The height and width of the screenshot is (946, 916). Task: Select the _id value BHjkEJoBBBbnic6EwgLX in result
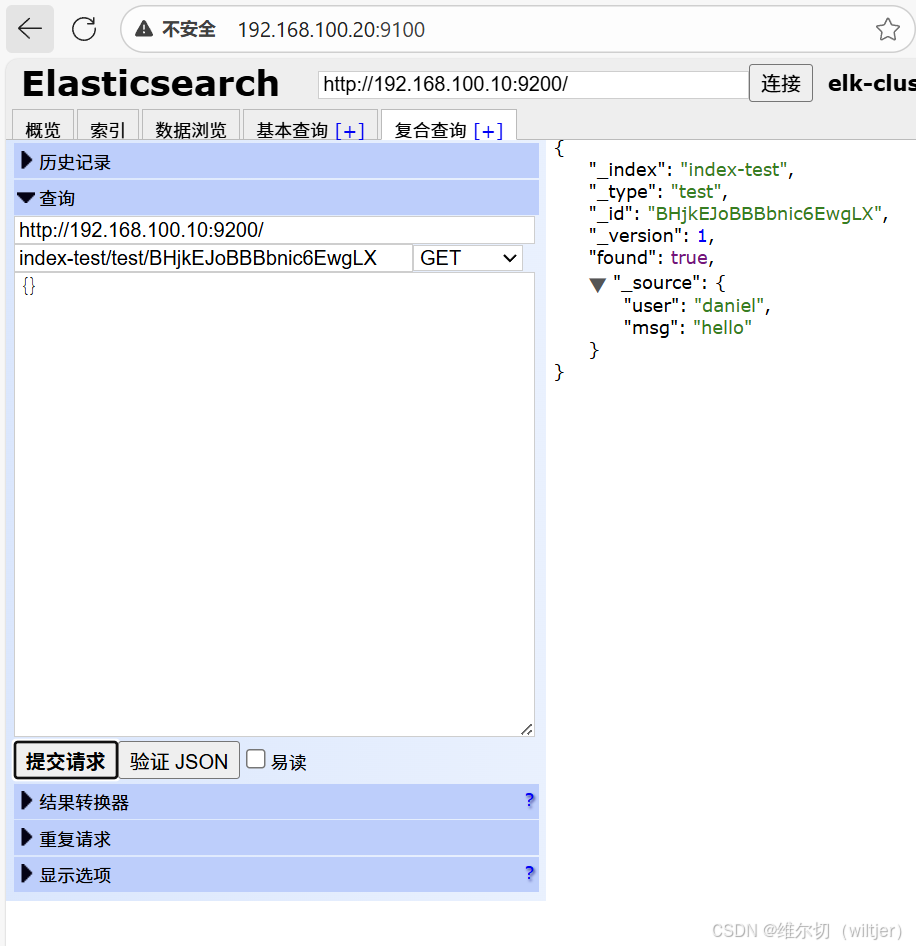(765, 214)
